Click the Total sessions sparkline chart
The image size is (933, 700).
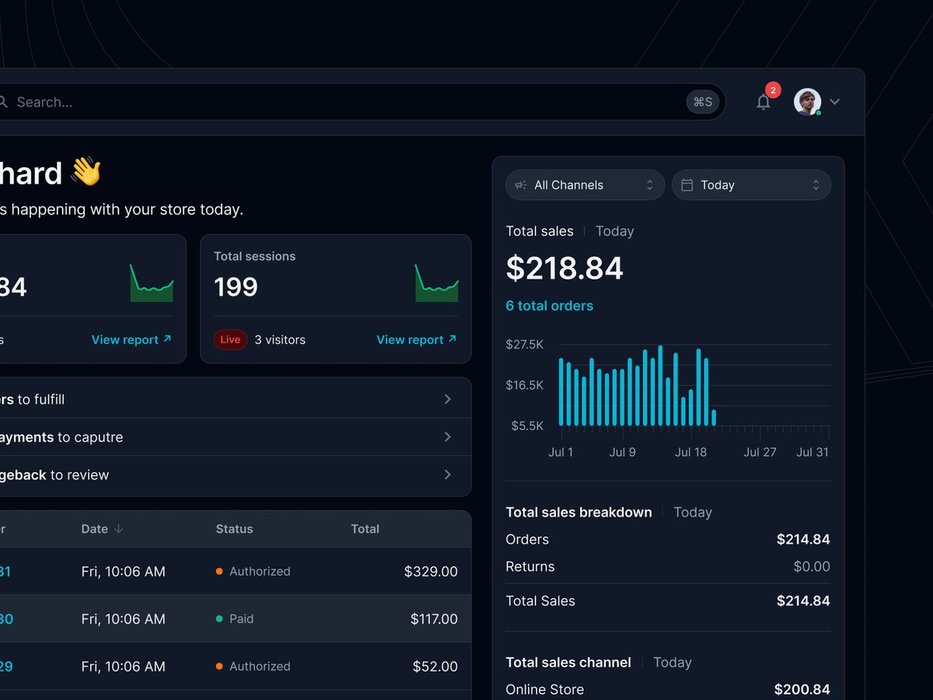point(437,284)
